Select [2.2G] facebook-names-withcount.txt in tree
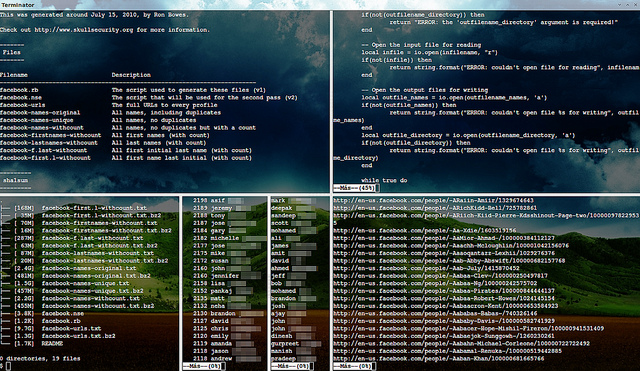Viewport: 640px width, 371px height. point(77,298)
